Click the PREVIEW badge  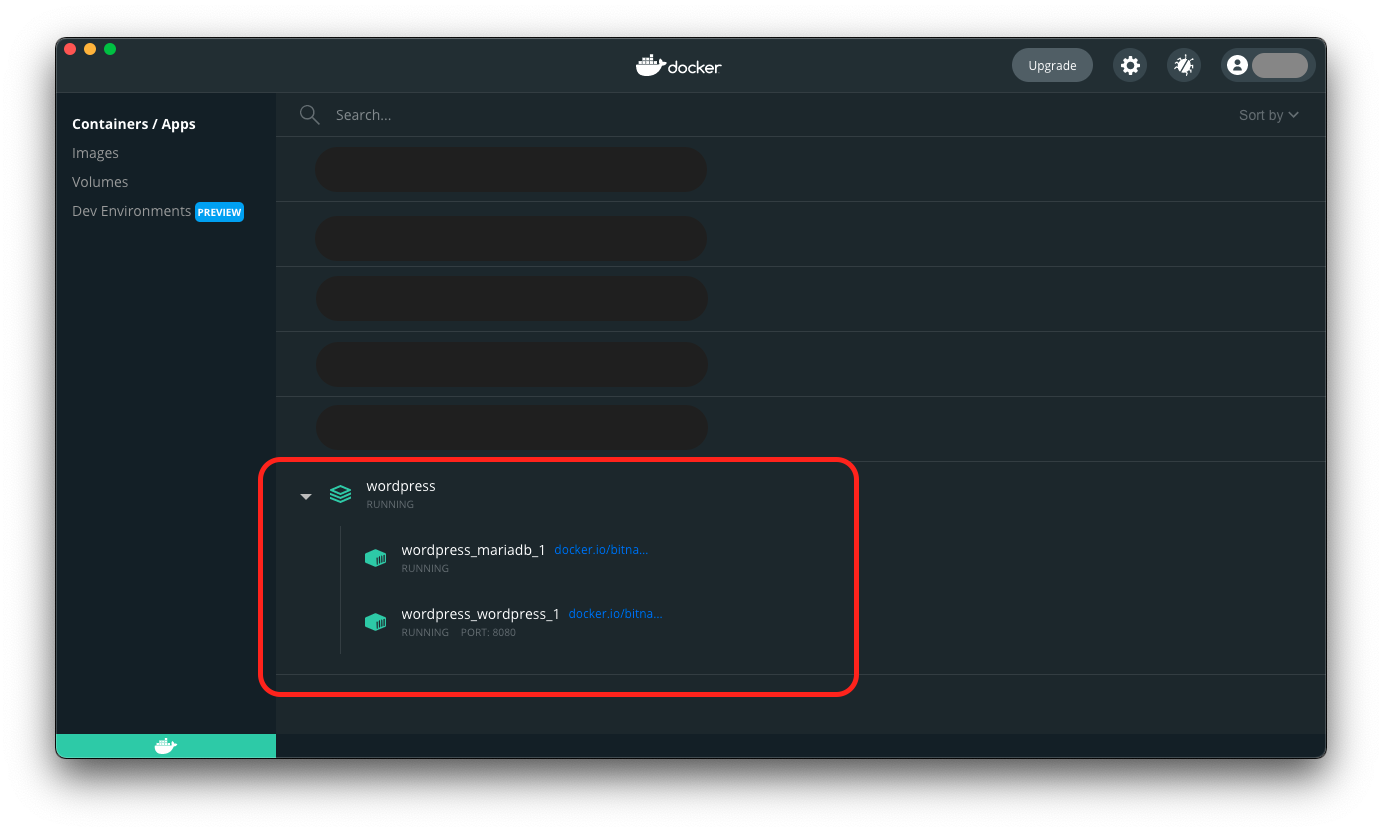pyautogui.click(x=219, y=212)
